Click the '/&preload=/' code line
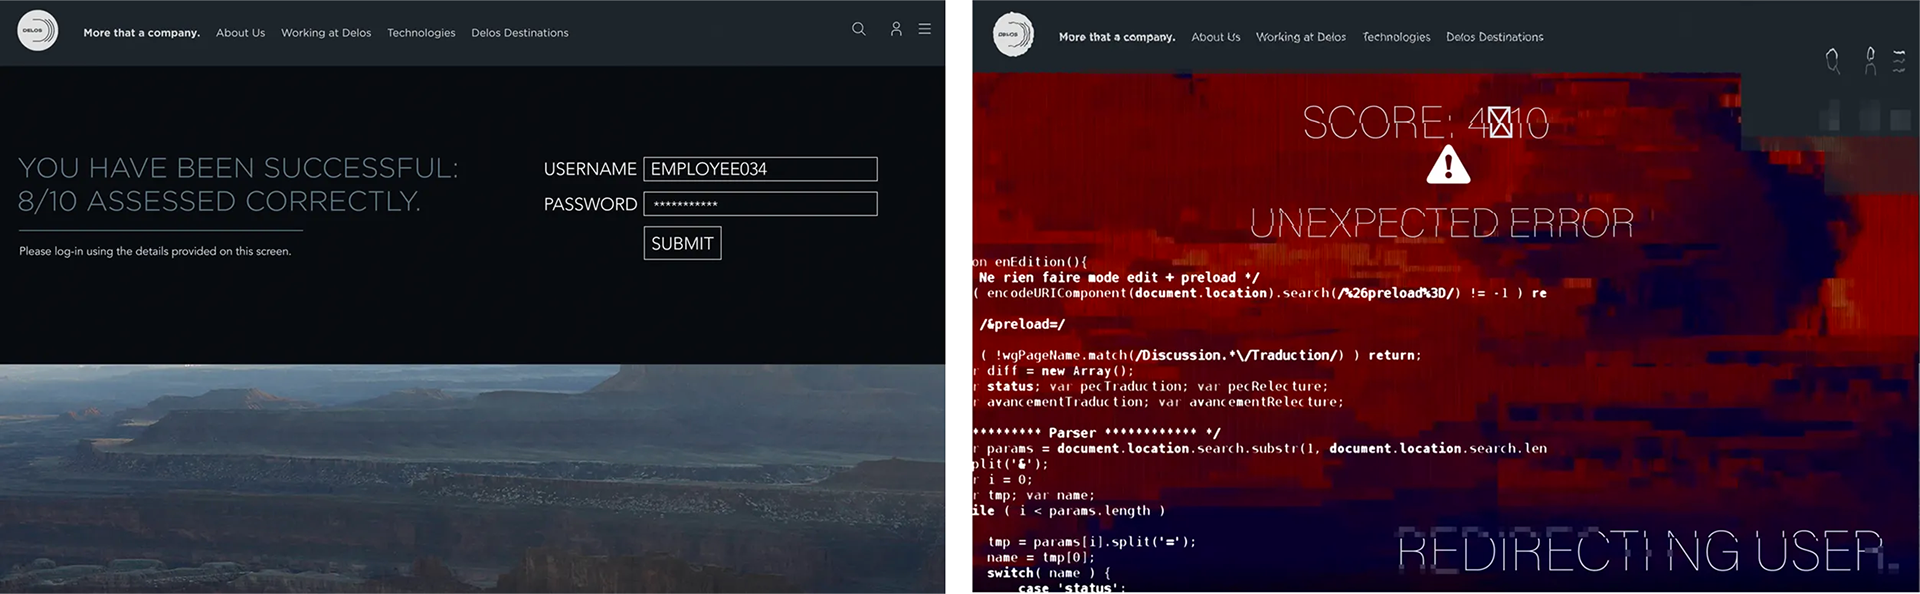 pos(1022,324)
